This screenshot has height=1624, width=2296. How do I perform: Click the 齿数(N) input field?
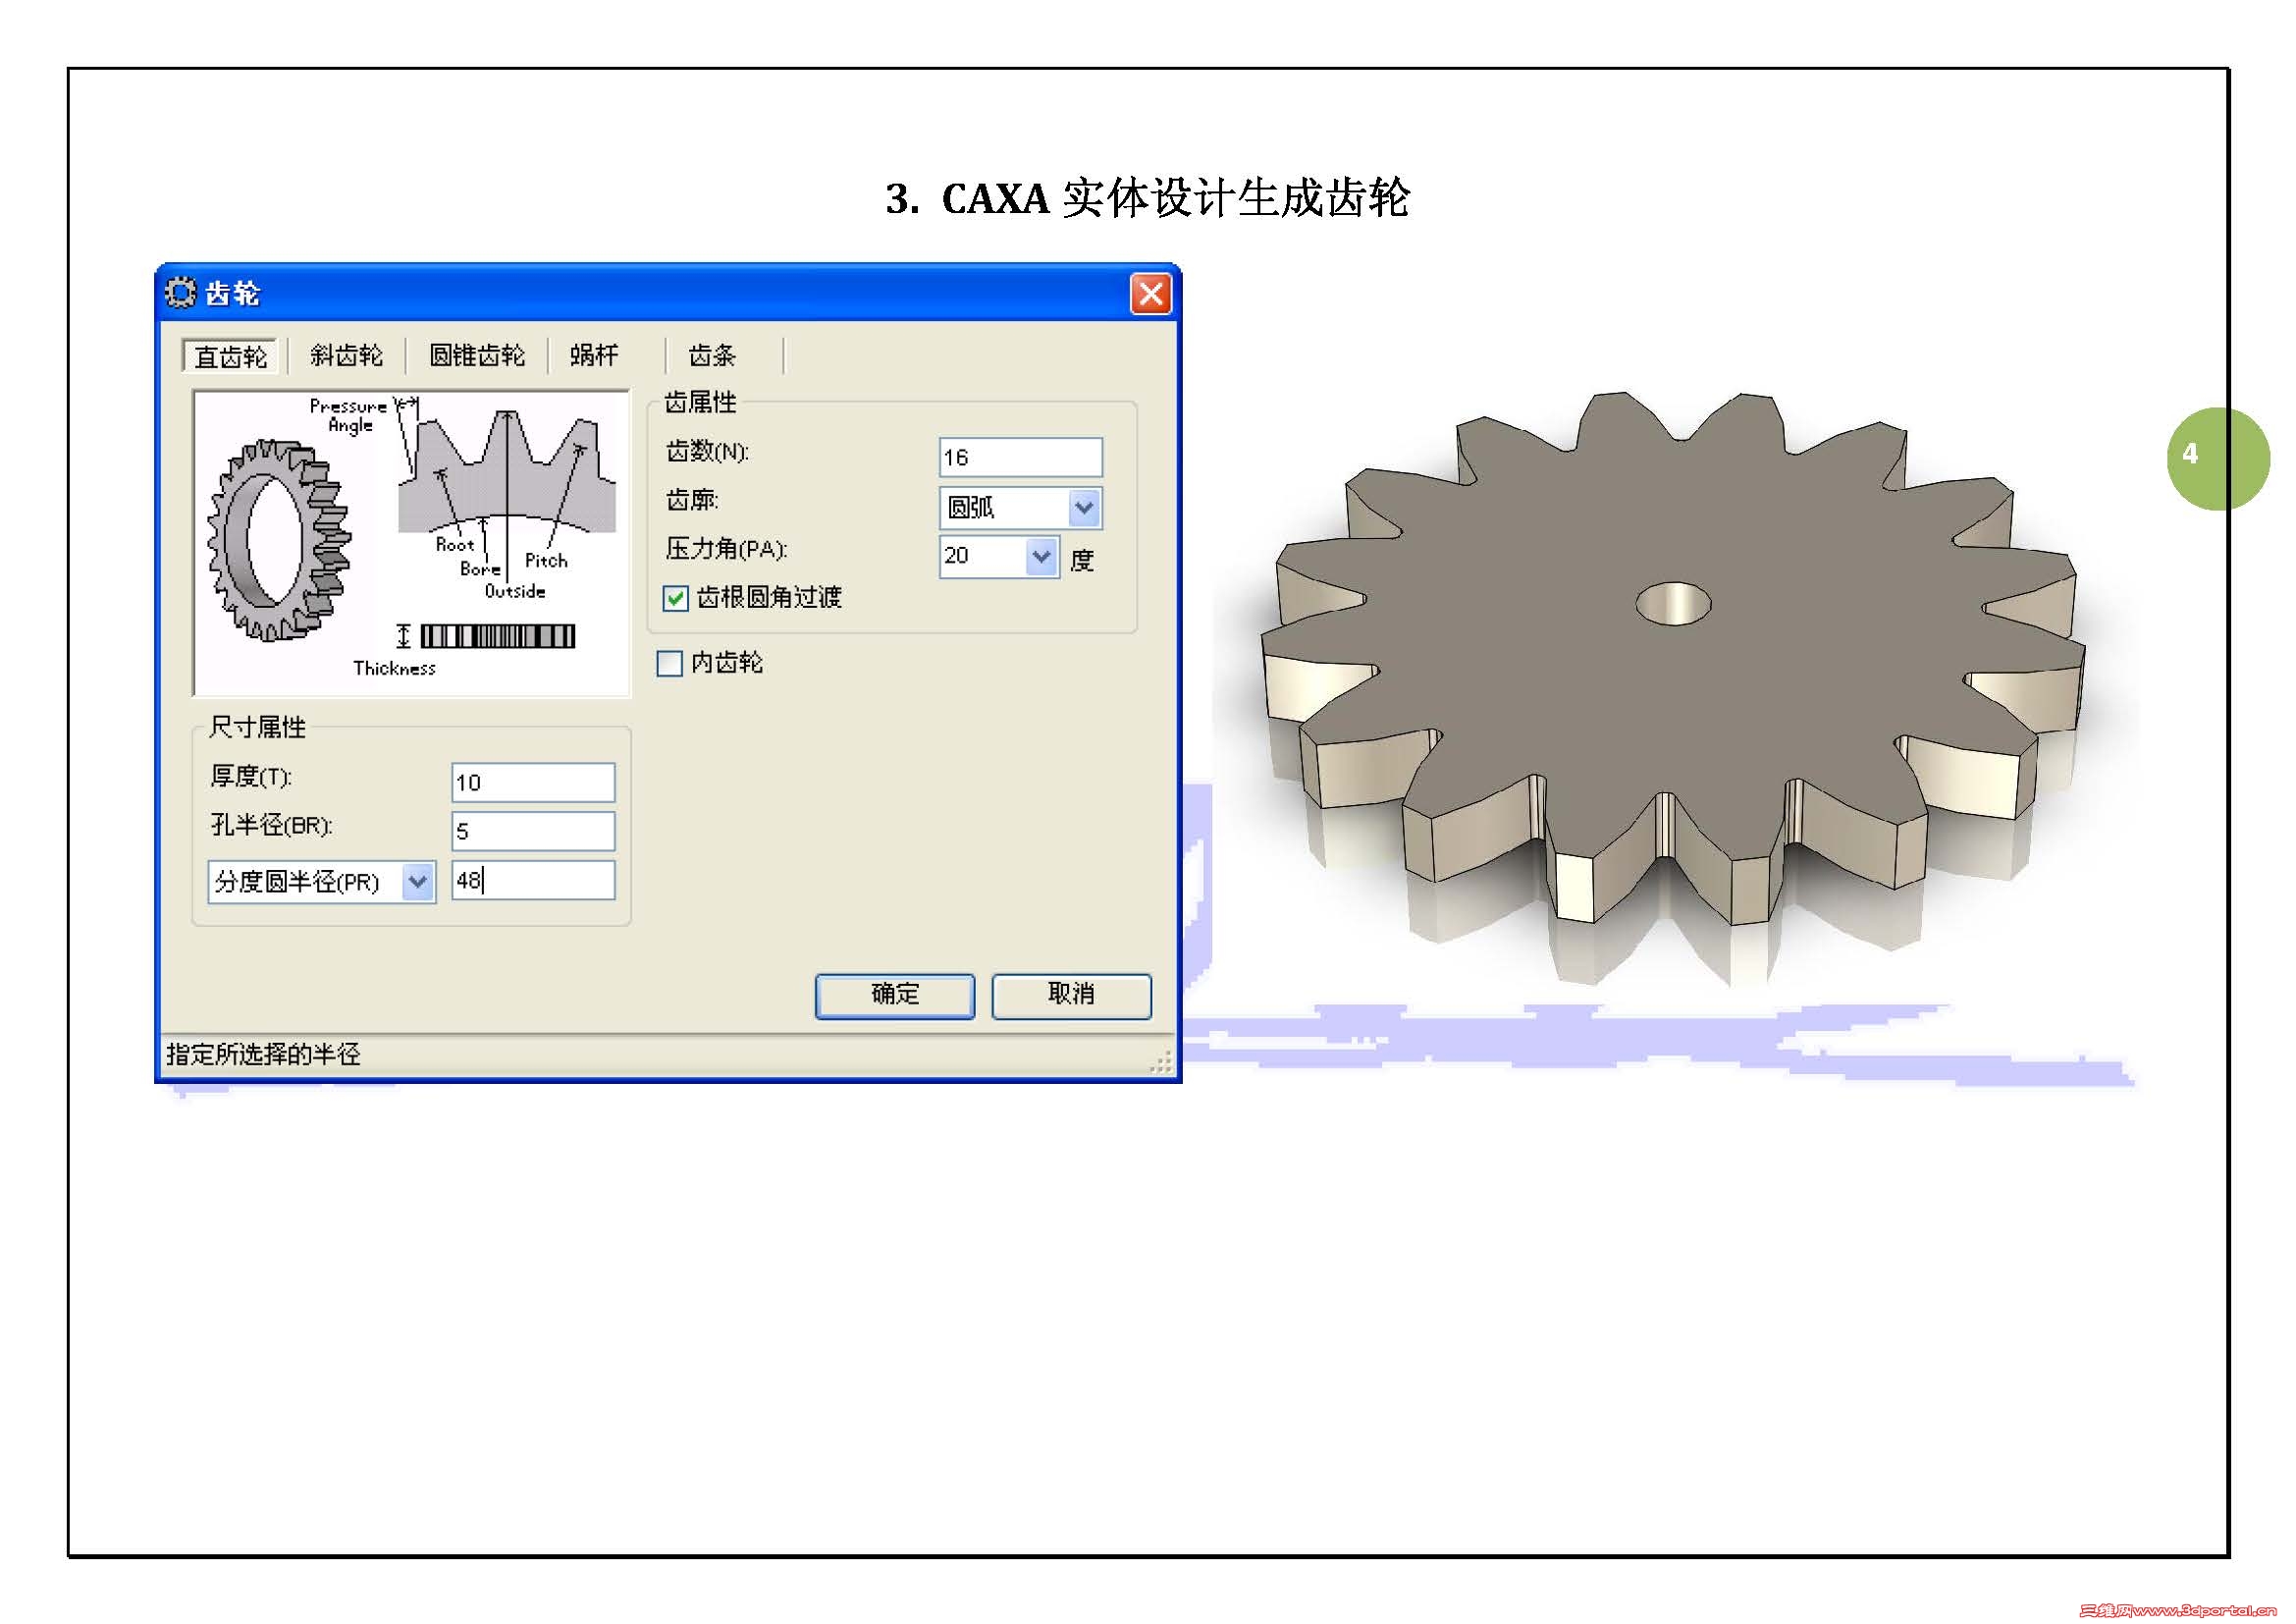click(x=1020, y=457)
